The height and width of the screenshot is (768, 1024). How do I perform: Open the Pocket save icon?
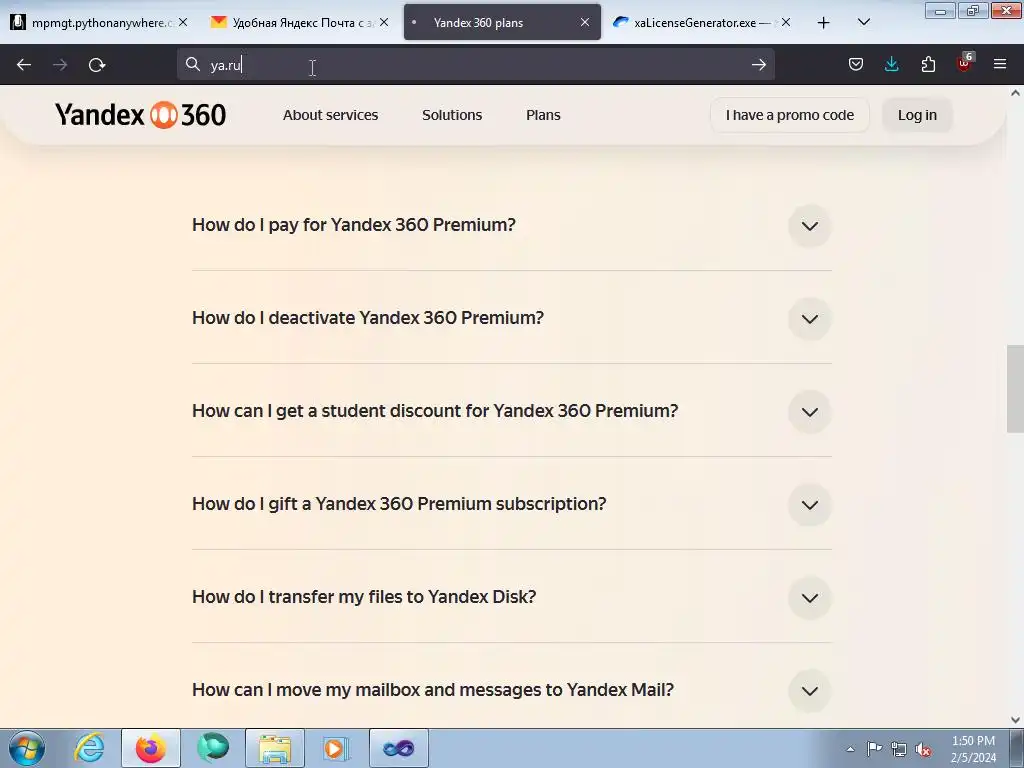coord(856,64)
